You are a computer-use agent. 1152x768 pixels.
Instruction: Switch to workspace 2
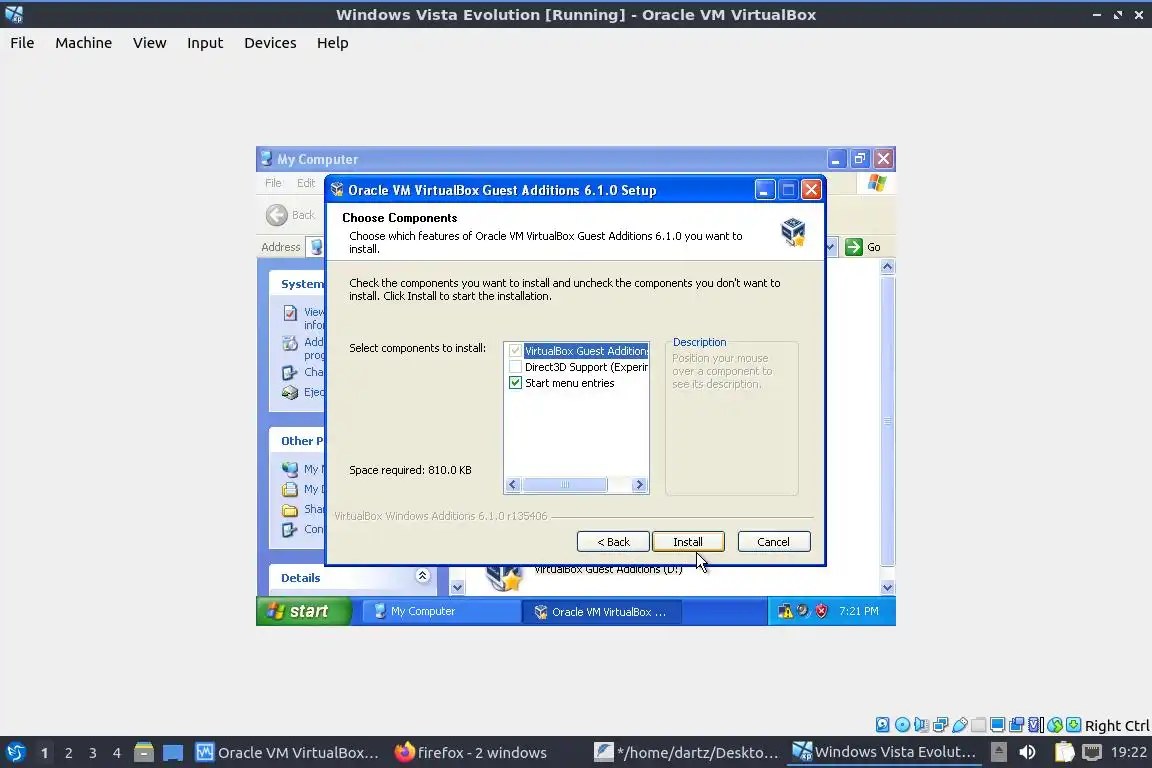(68, 753)
